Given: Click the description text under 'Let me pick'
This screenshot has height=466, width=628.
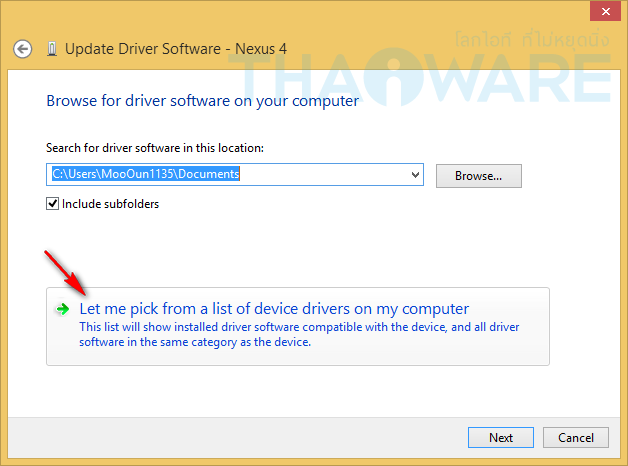Looking at the screenshot, I should point(299,334).
